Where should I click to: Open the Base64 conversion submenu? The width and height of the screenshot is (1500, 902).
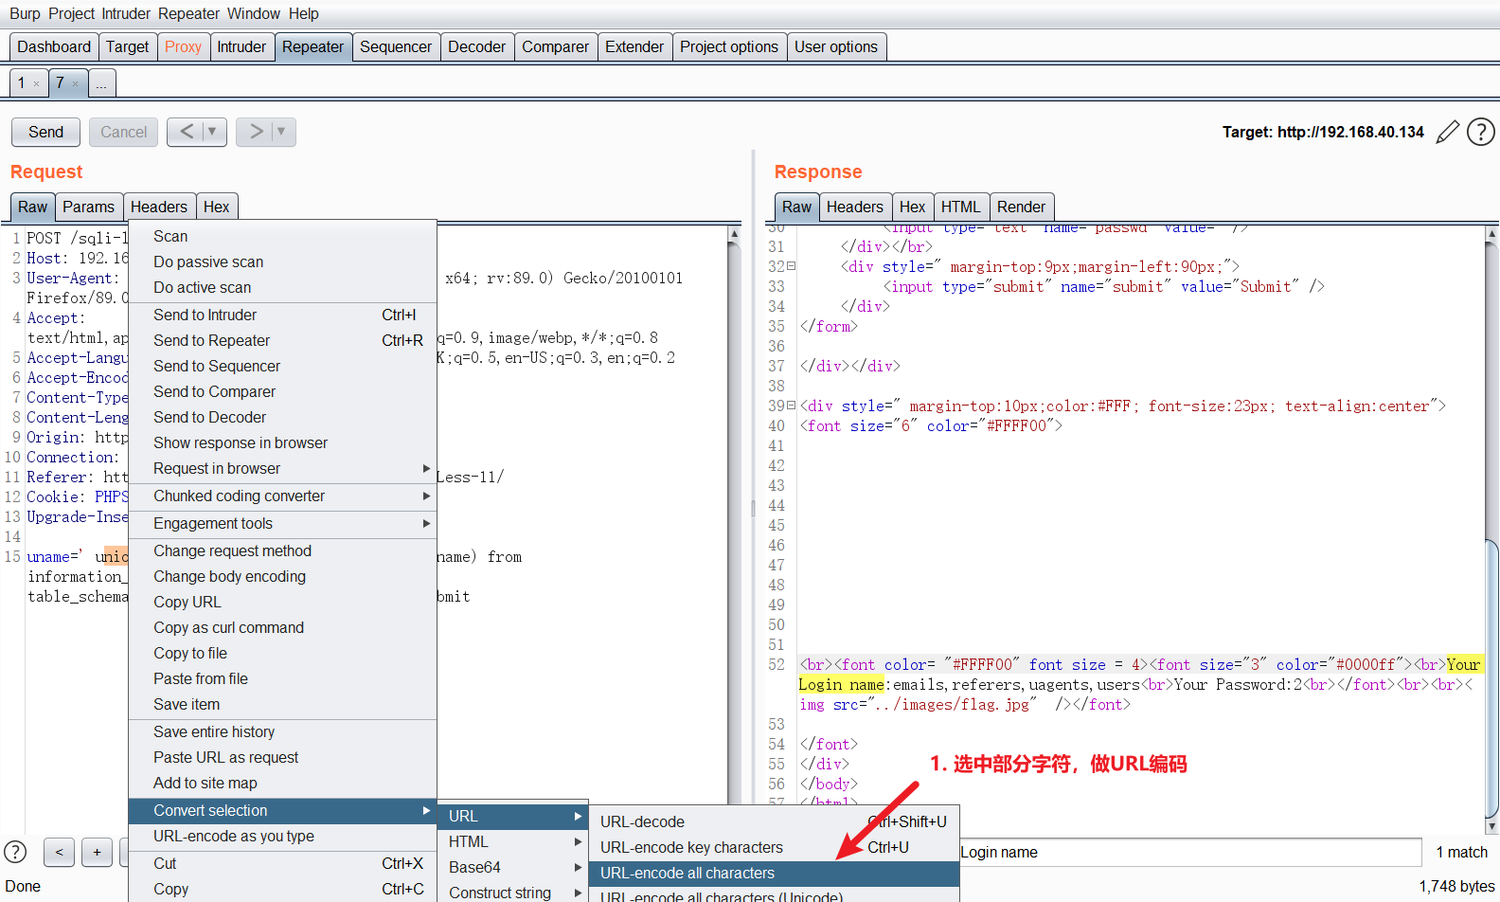pos(513,868)
